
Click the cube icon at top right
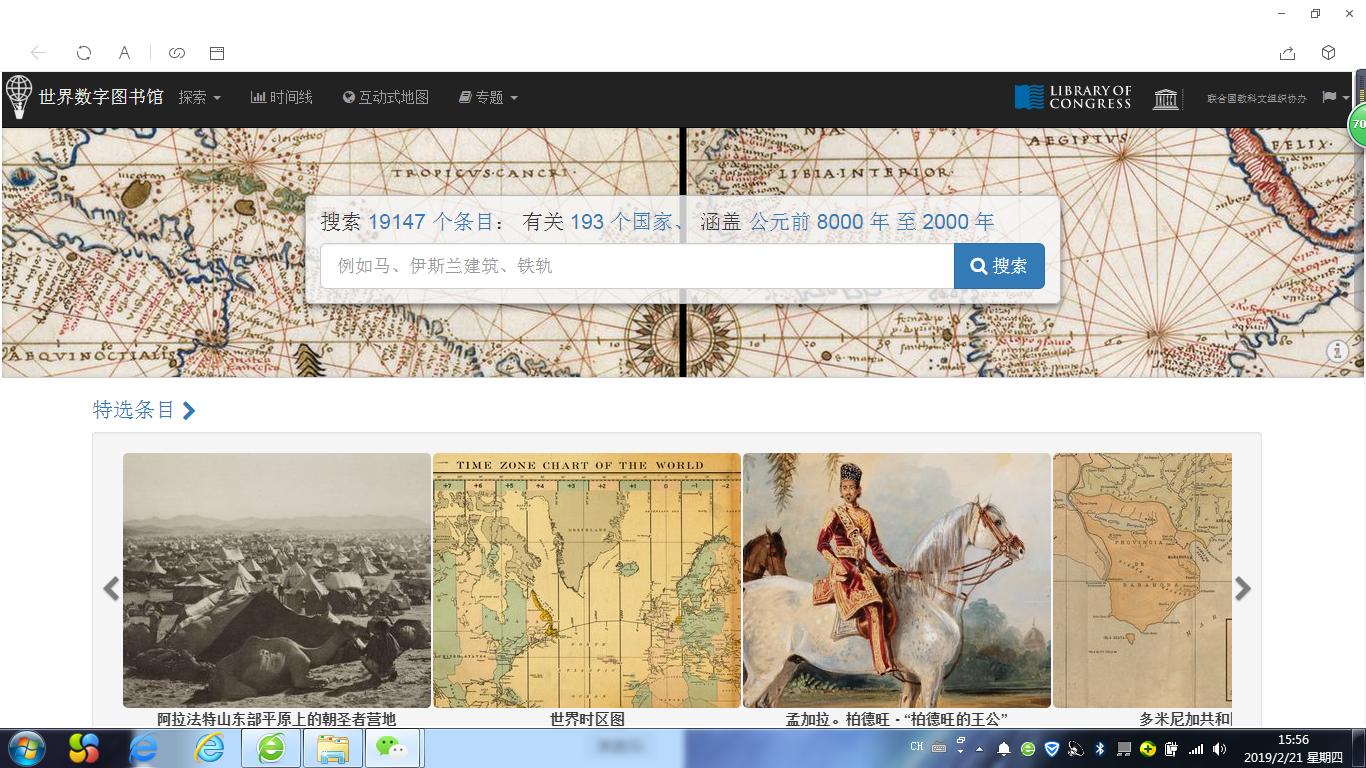click(1329, 53)
